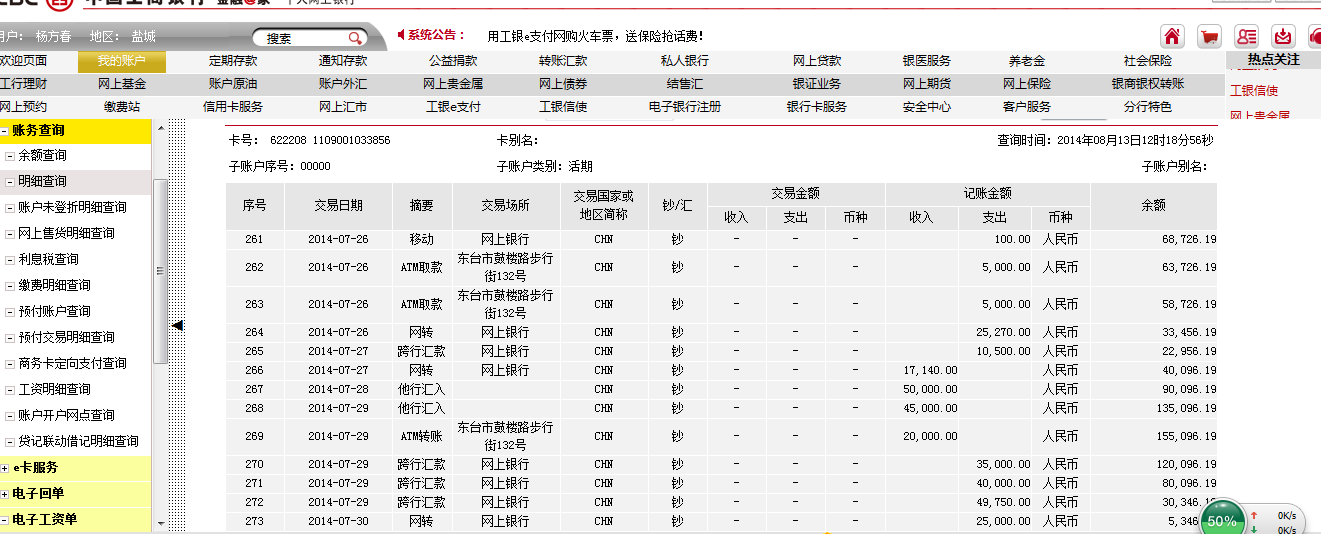Screen dimensions: 1321x534
Task: Open the 信用卡服务 menu
Action: 232,107
